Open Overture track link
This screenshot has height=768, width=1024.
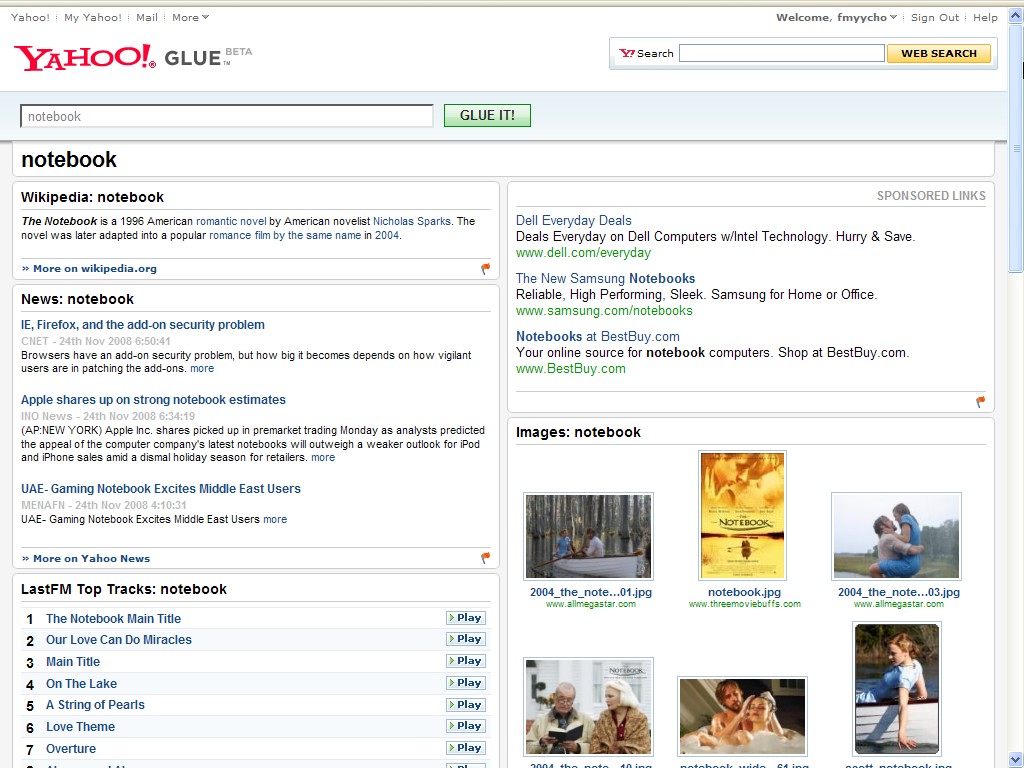71,748
